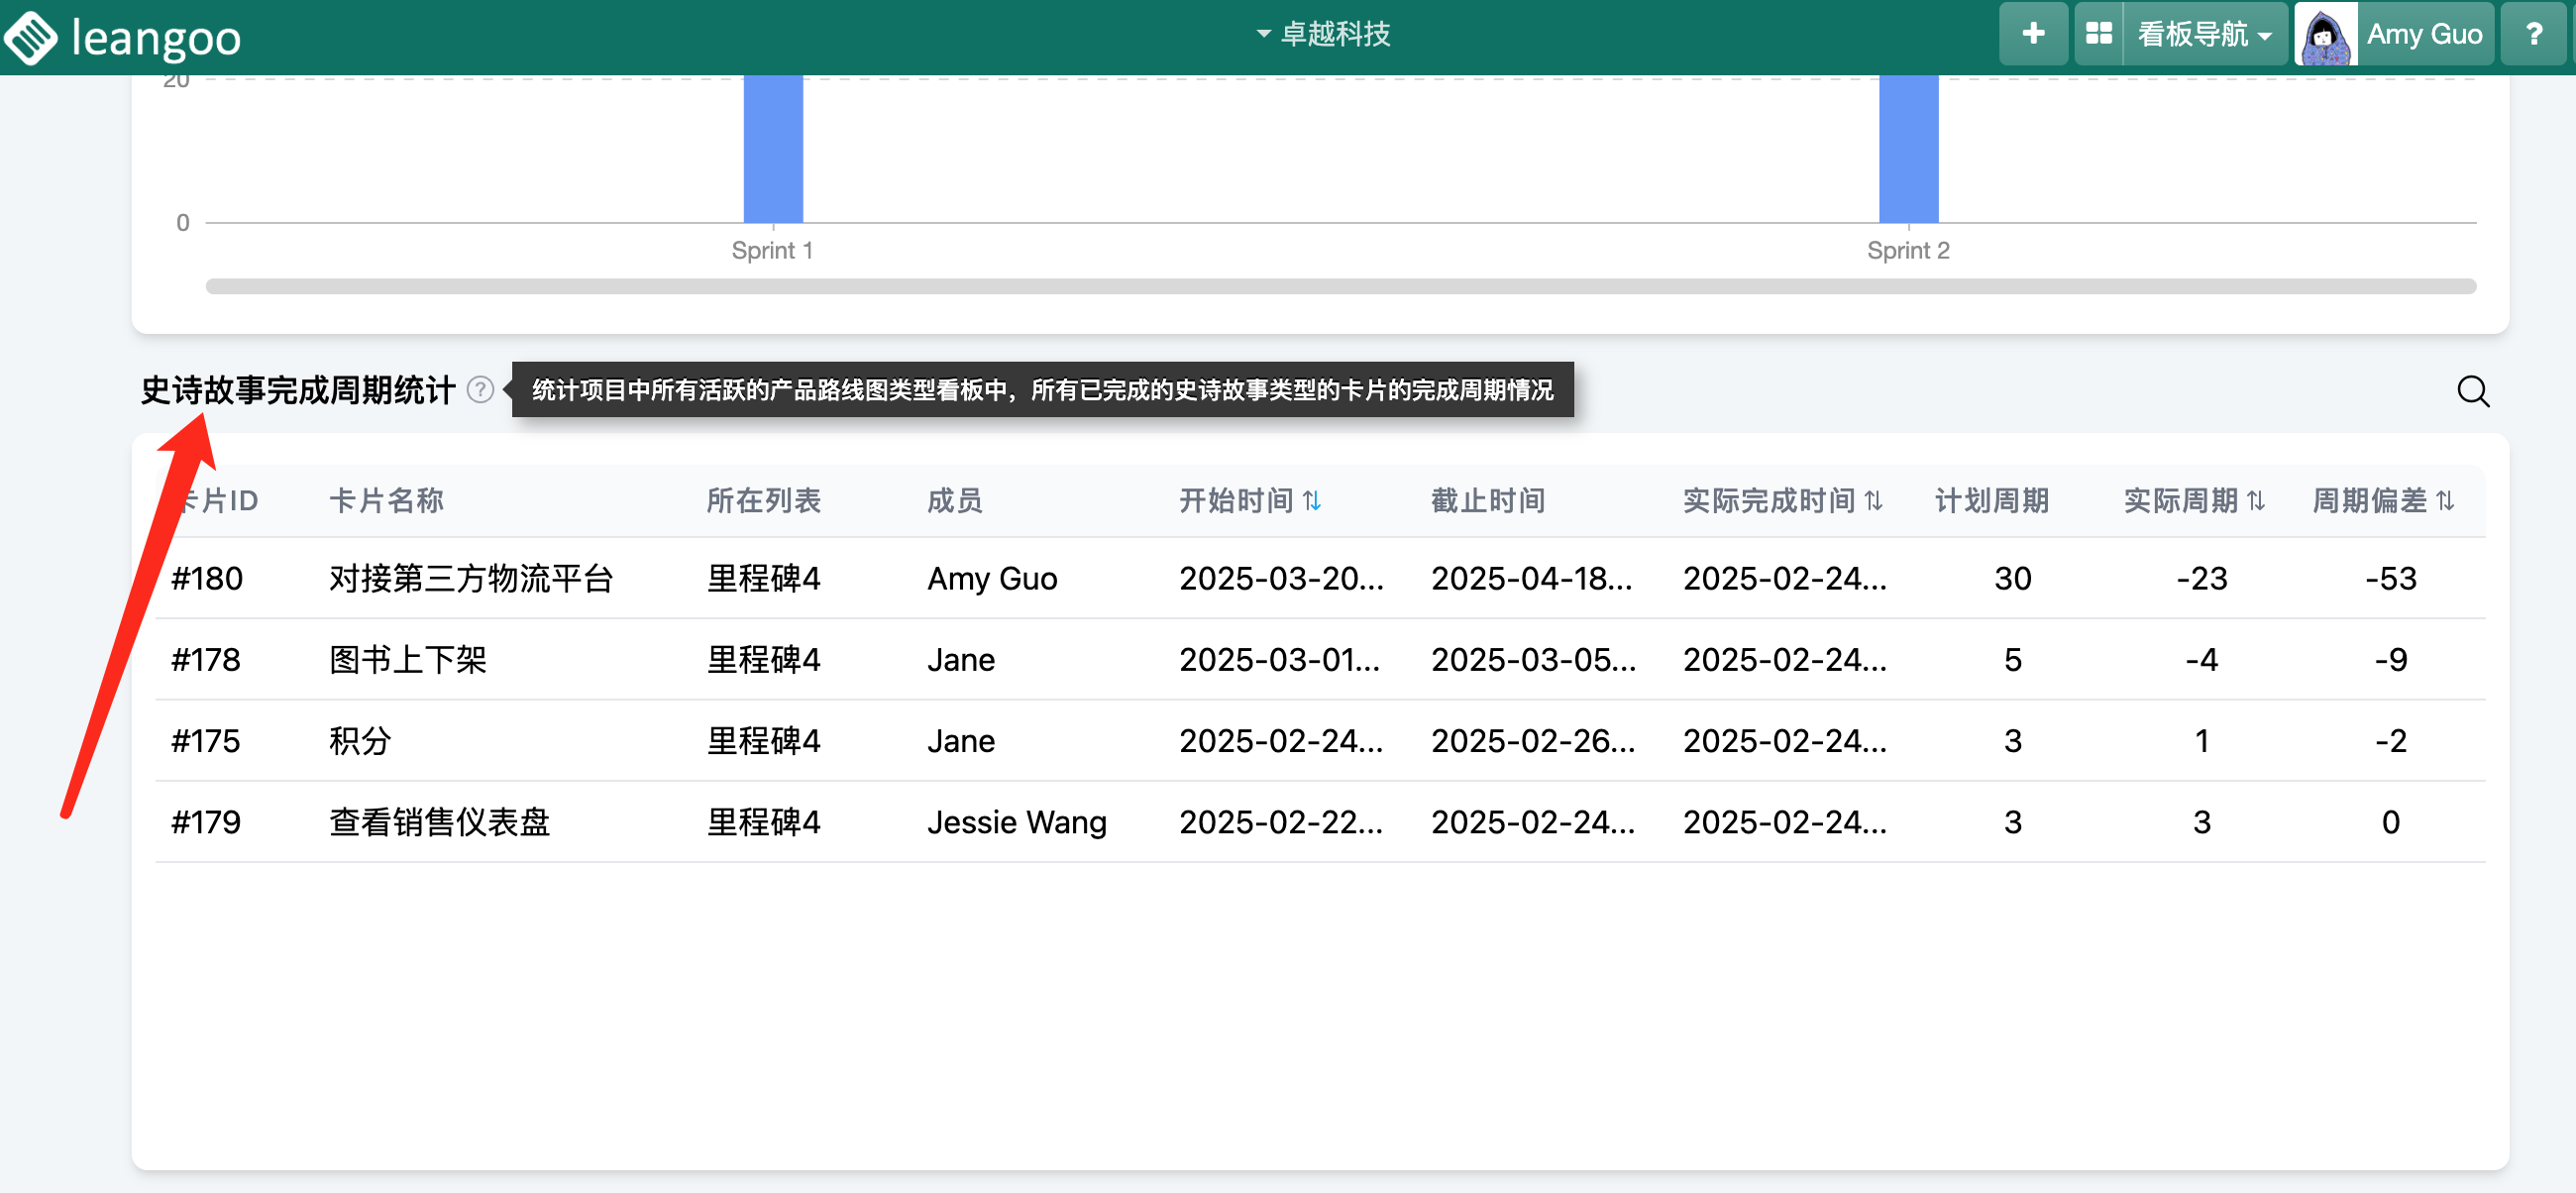Expand the 卓越科技 project dropdown
The image size is (2576, 1193).
coord(1323,34)
